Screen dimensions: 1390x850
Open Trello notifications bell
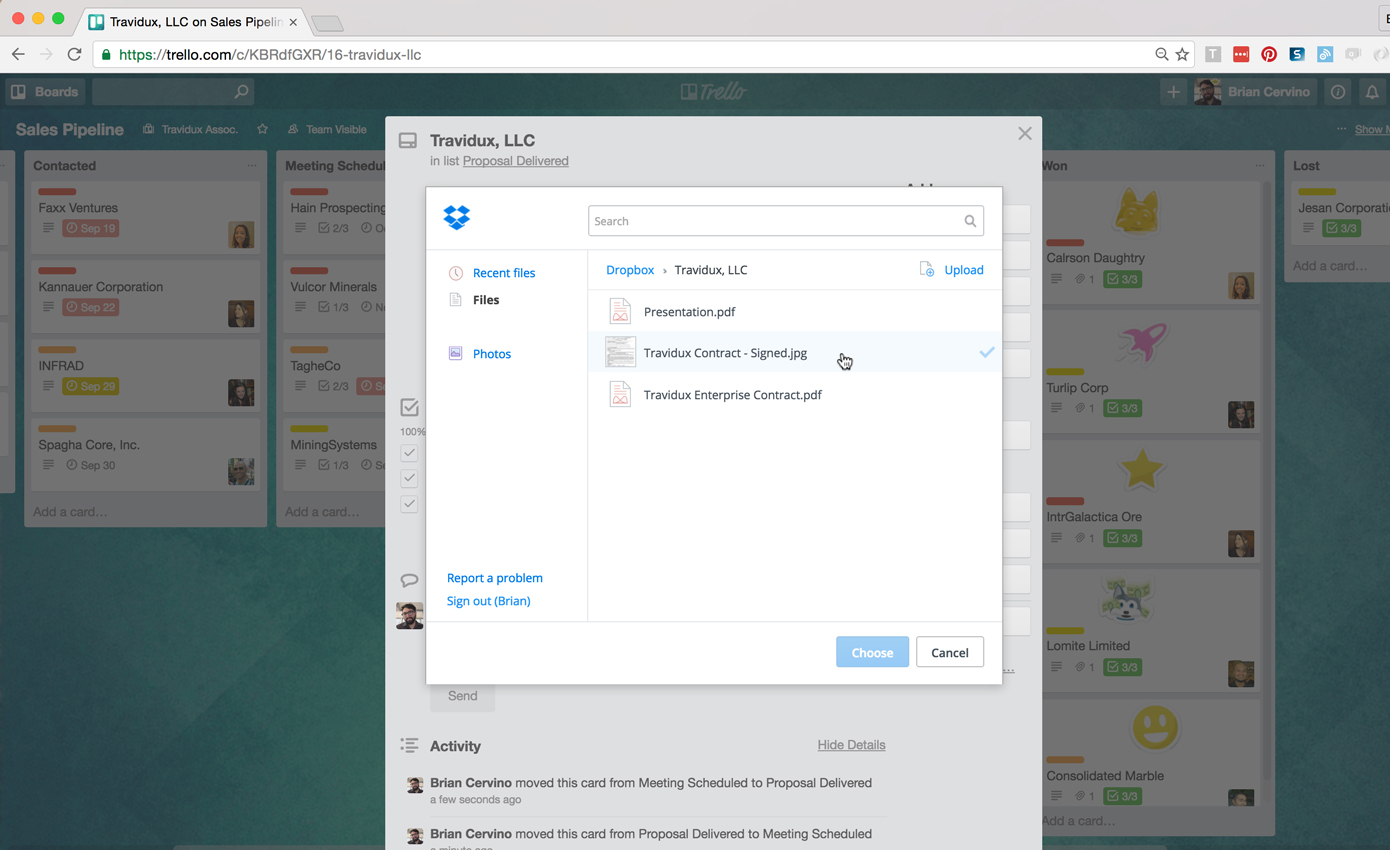tap(1372, 92)
